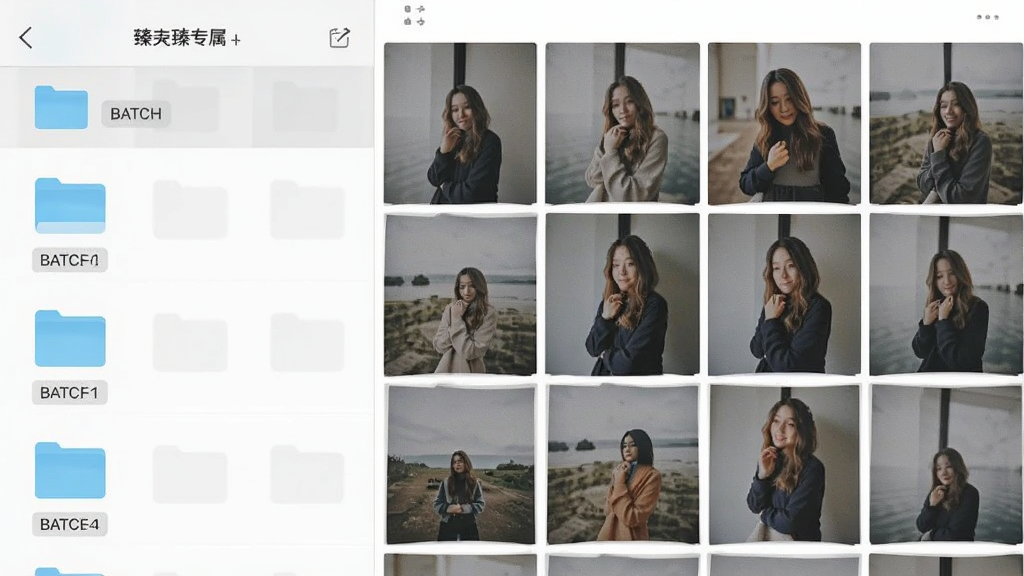Go back using the left arrow
The width and height of the screenshot is (1024, 576).
(x=25, y=38)
